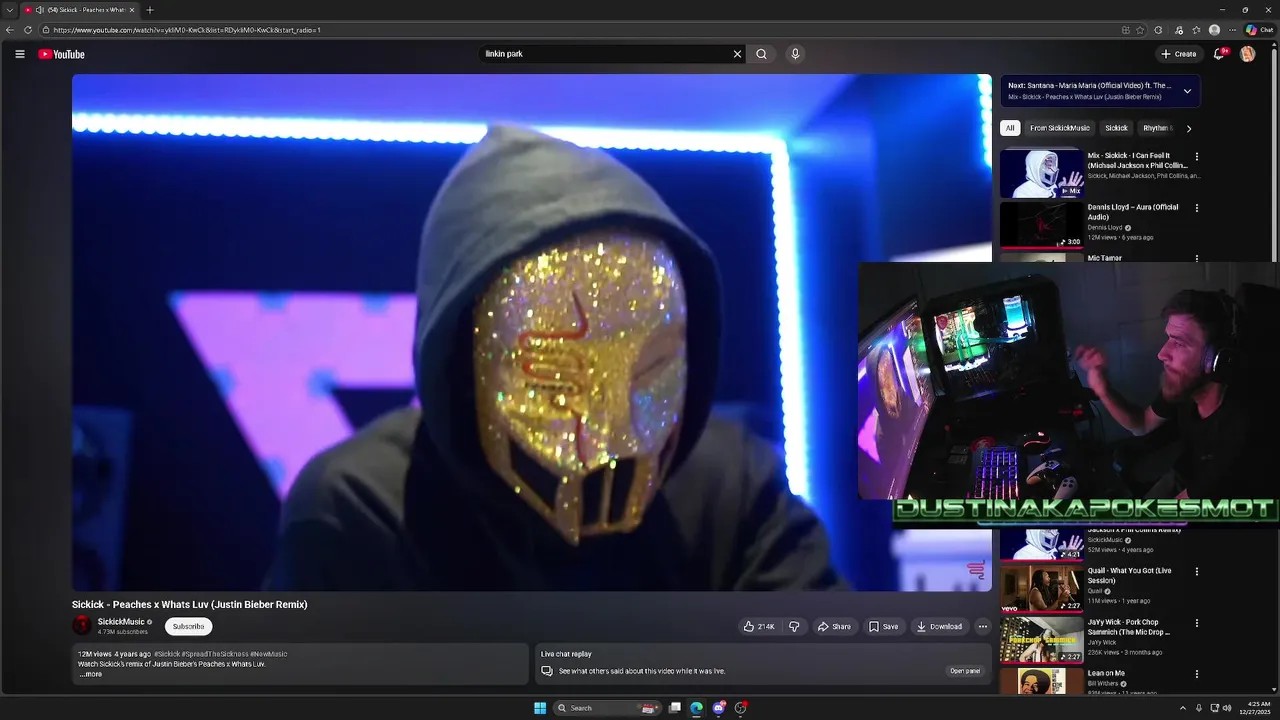The width and height of the screenshot is (1280, 720).
Task: Clear the search box text
Action: pos(737,54)
